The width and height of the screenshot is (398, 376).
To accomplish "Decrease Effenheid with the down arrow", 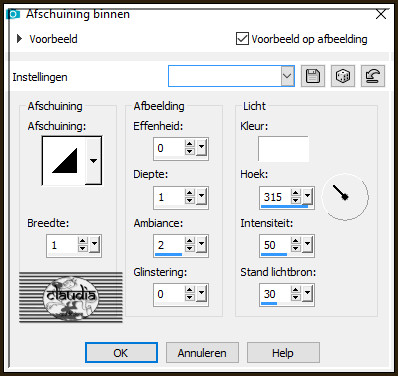I will pos(190,152).
